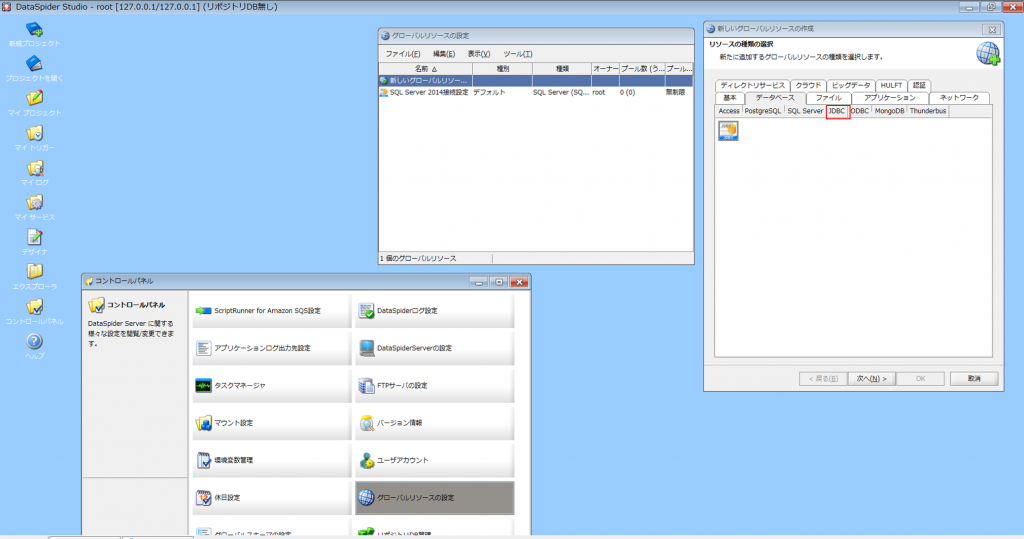
Task: Click the 休日設定 calendar icon
Action: 204,497
